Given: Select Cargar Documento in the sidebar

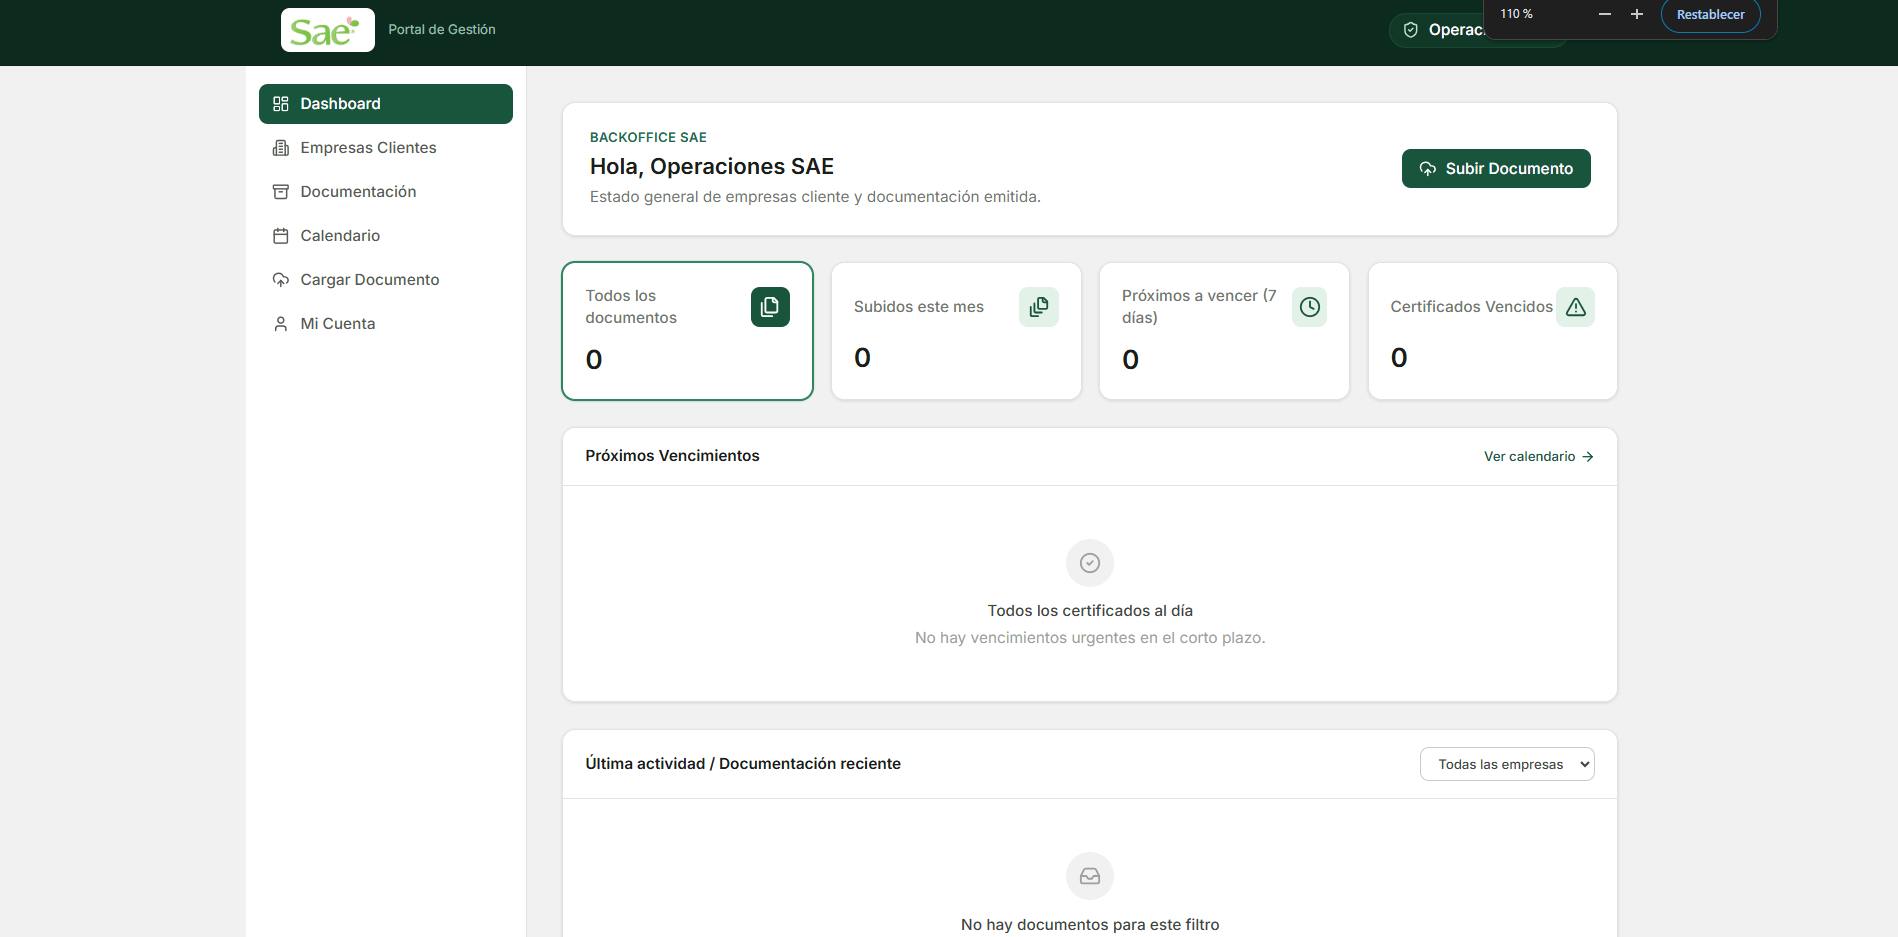Looking at the screenshot, I should tap(385, 280).
